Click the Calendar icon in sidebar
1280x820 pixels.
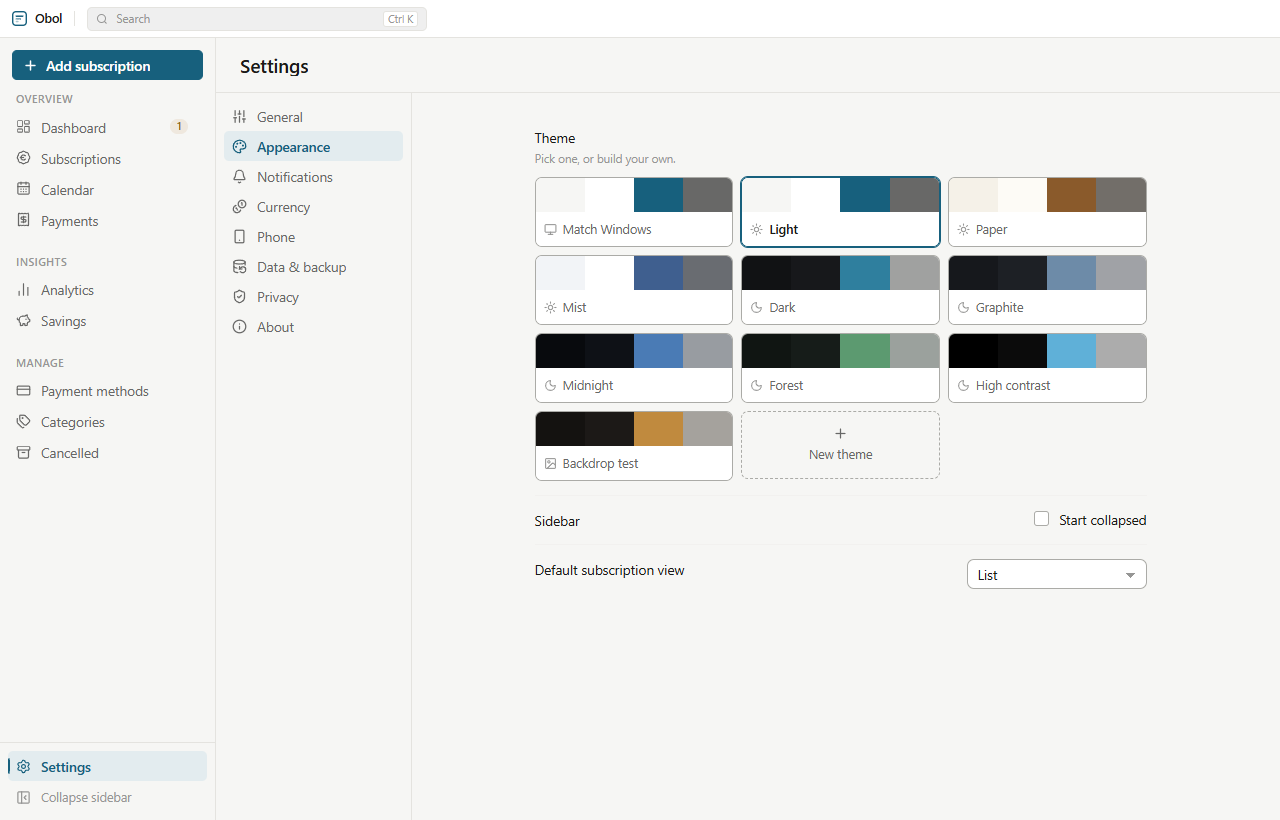pos(24,189)
